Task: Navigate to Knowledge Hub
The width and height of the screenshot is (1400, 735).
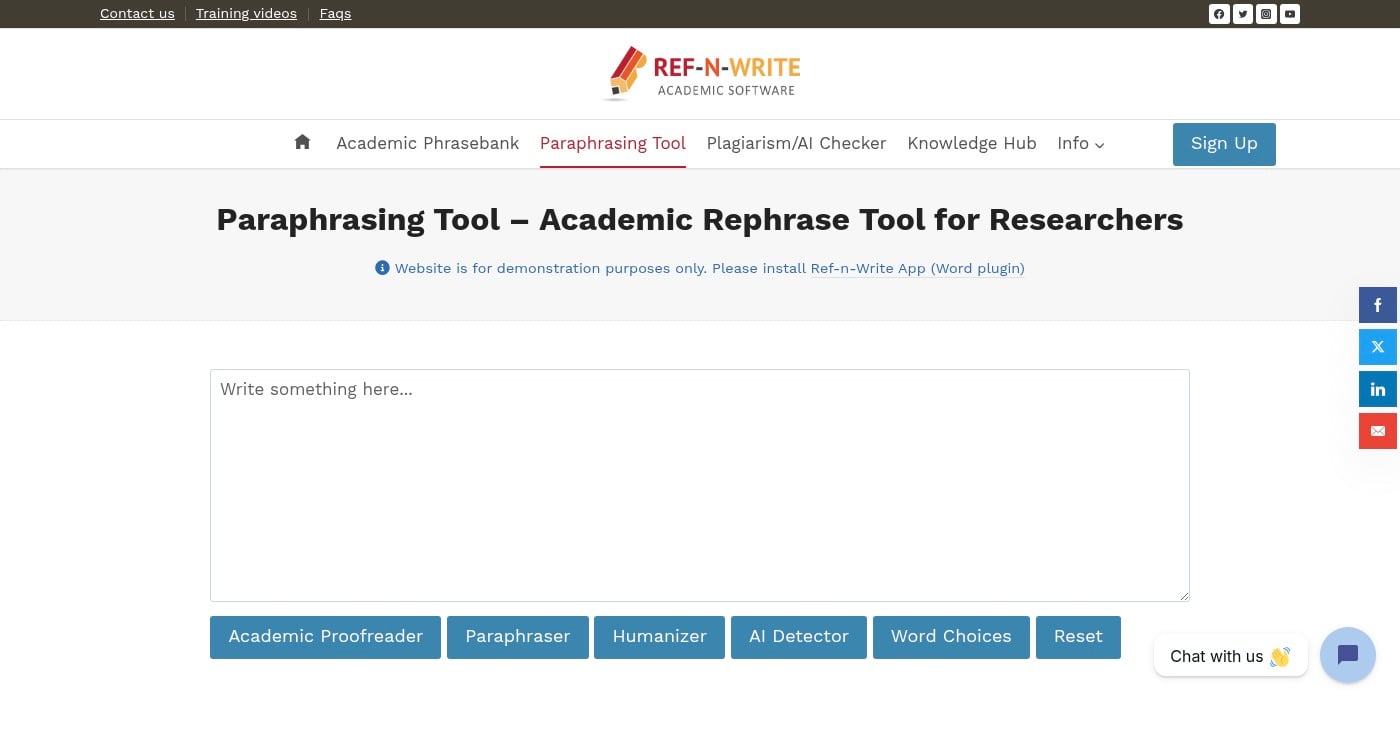Action: [x=972, y=143]
